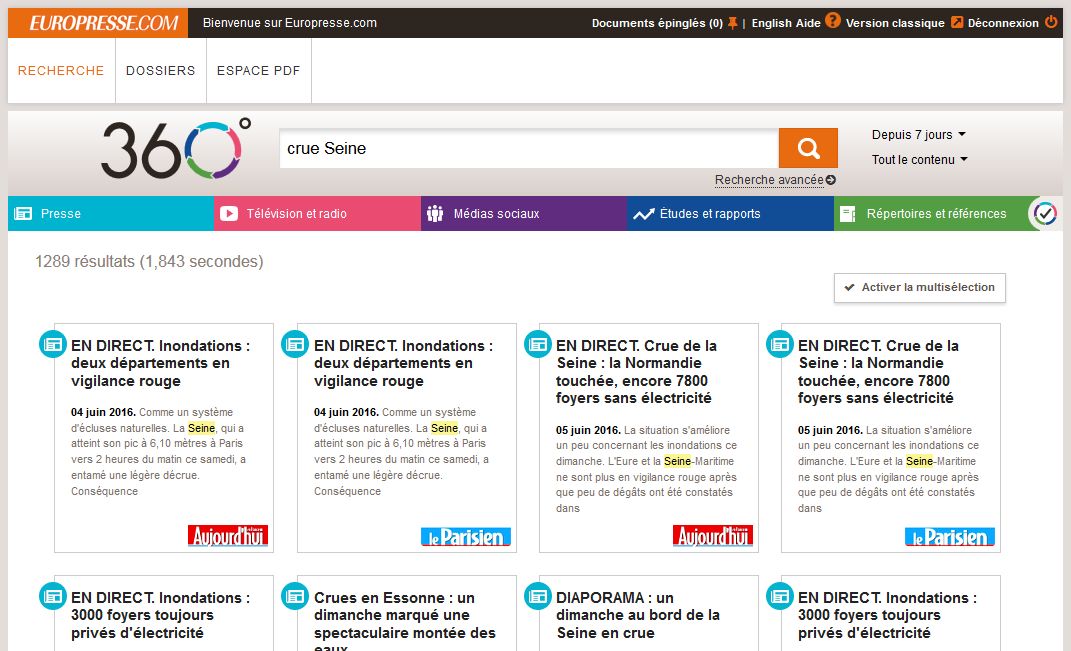Click the press icon on le Parisien's "vigilance rouge" card
Screen dimensions: 1071x651
point(295,344)
